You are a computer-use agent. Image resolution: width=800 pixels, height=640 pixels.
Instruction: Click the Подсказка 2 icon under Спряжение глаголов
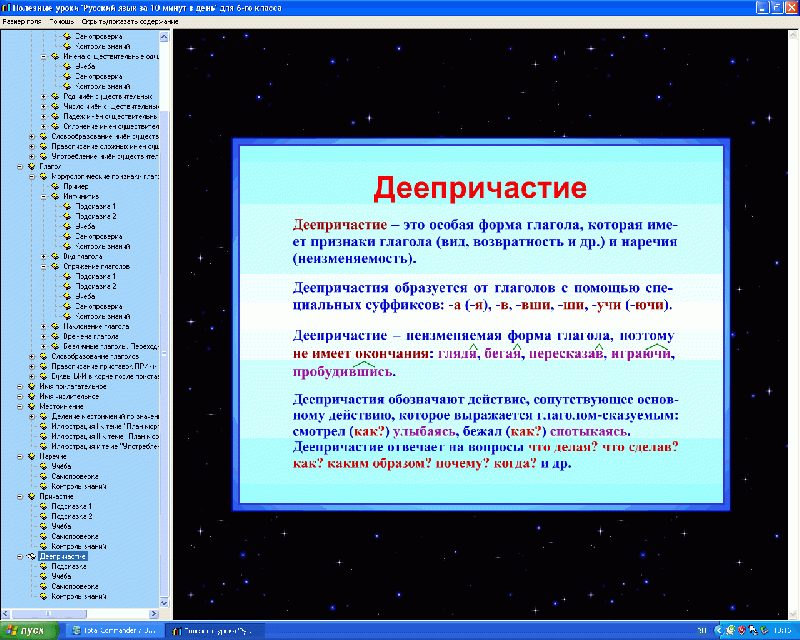[x=67, y=286]
